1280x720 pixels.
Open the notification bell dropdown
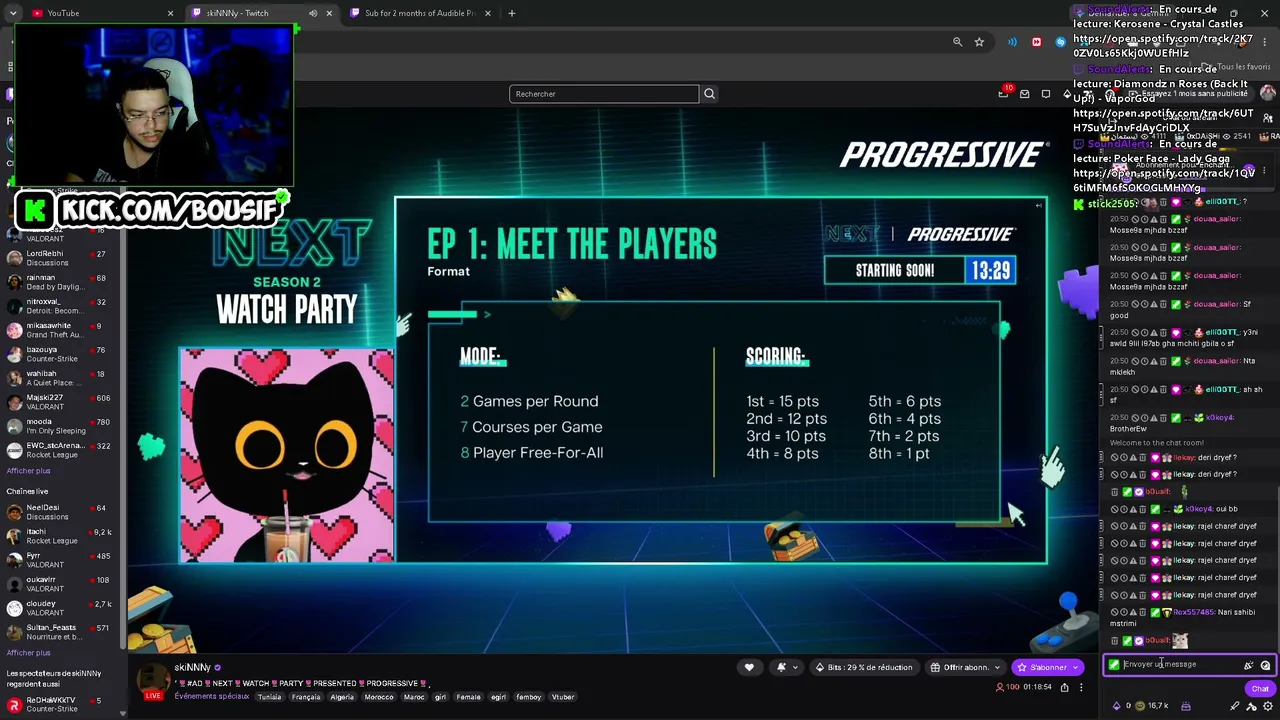click(x=786, y=667)
